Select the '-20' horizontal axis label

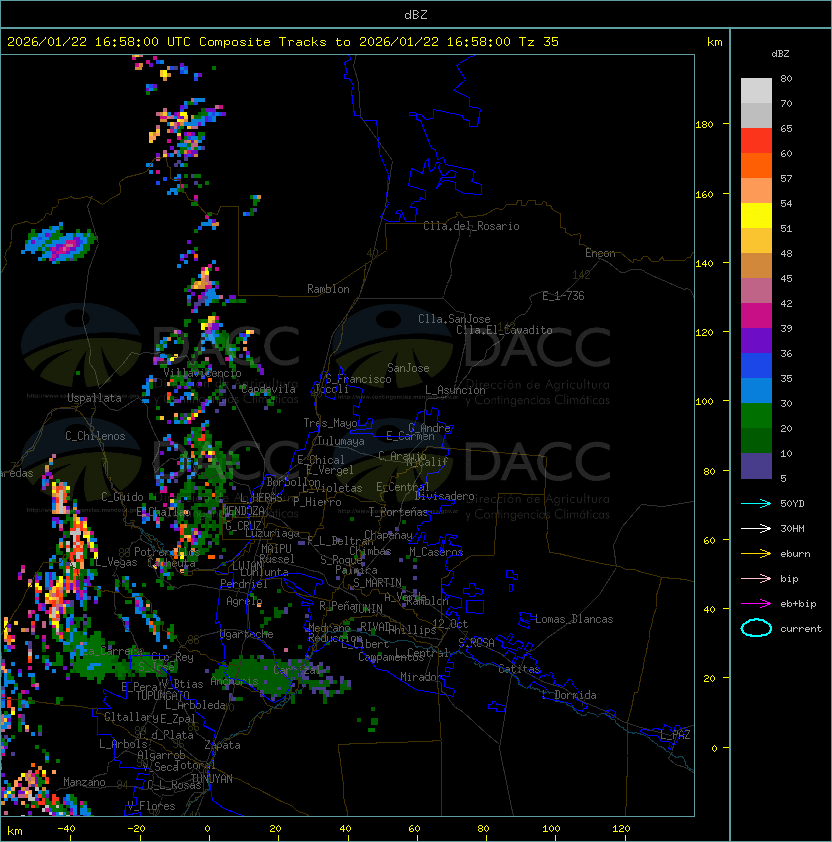136,828
